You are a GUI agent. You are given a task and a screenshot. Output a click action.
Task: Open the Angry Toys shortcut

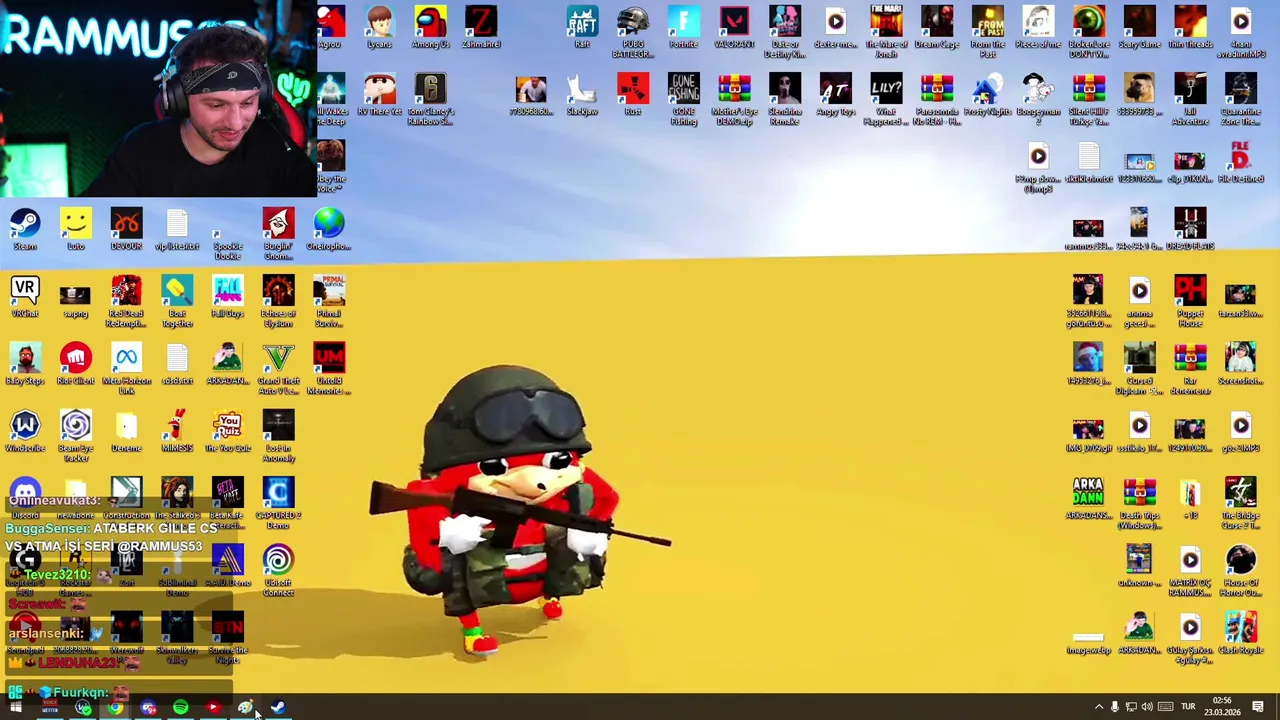coord(836,94)
